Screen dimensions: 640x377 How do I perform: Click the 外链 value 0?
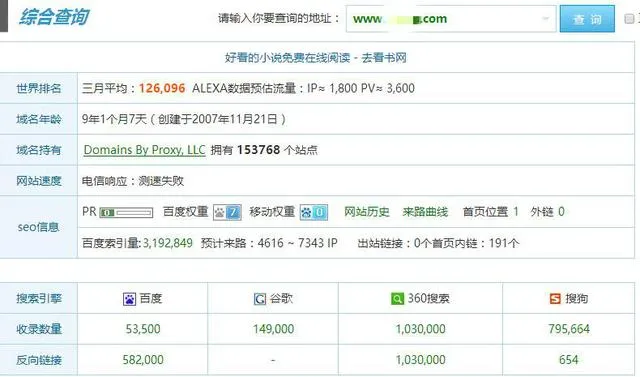(561, 212)
